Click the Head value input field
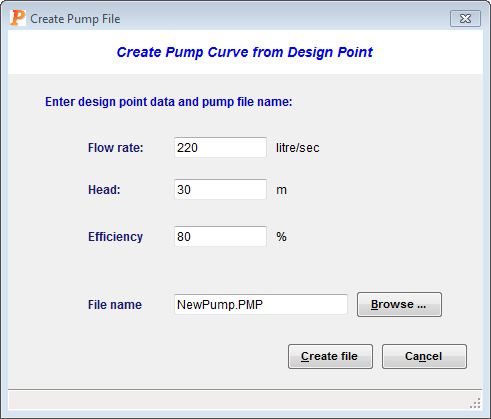Viewport: 491px width, 419px height. tap(220, 189)
